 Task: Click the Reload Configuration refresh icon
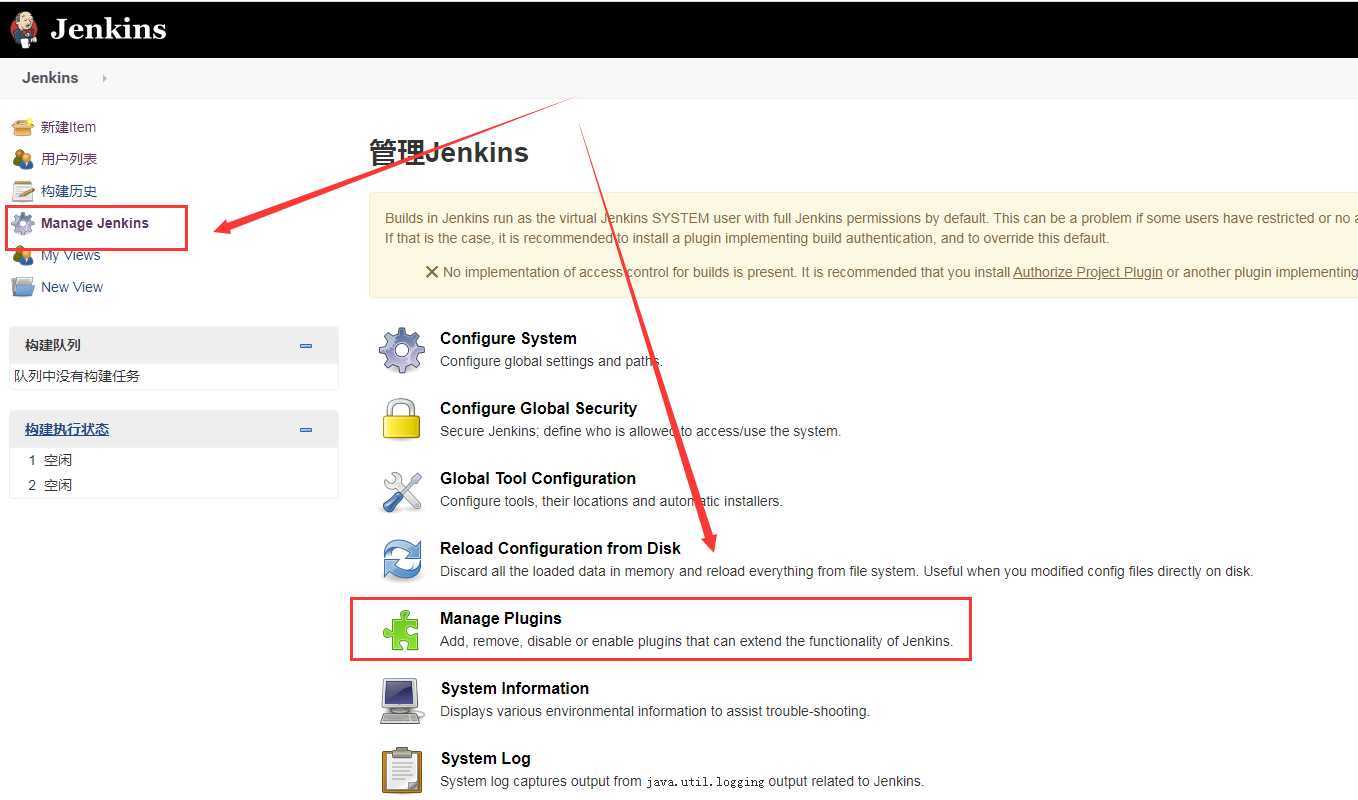(x=402, y=560)
